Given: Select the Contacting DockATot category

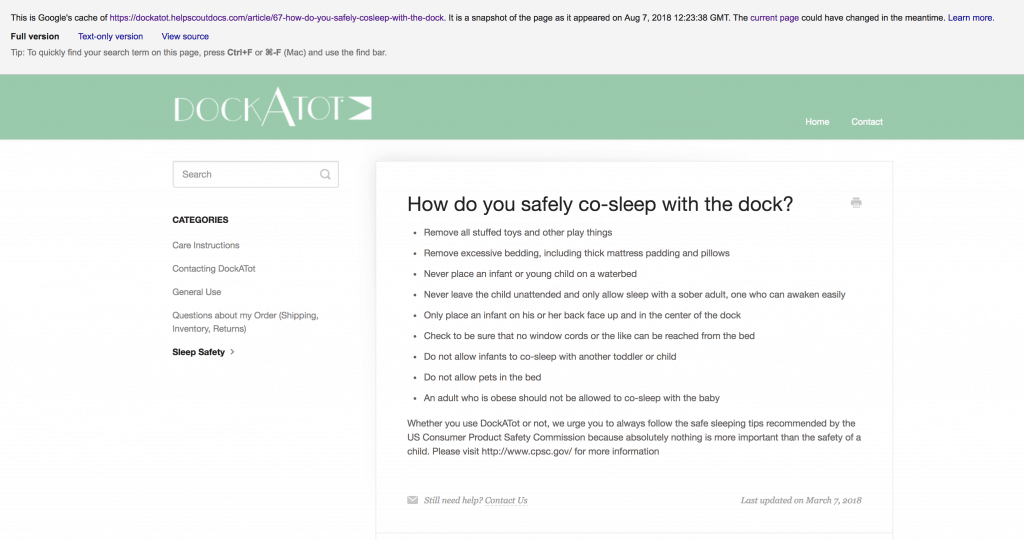Looking at the screenshot, I should (214, 269).
